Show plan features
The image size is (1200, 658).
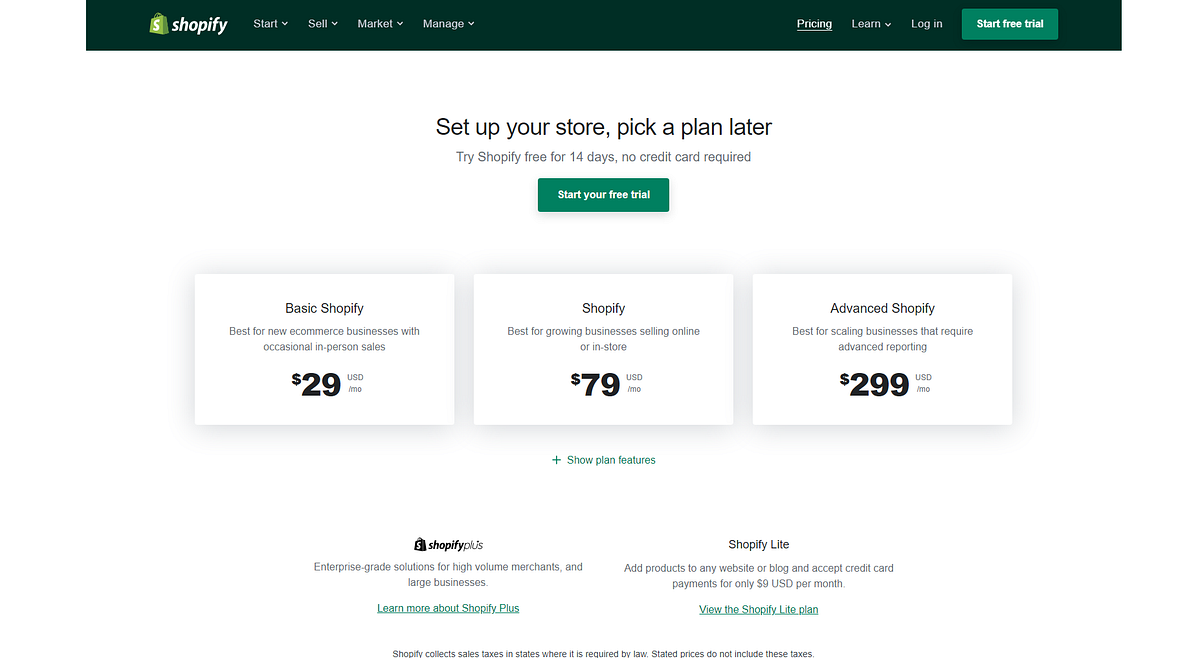click(x=611, y=460)
